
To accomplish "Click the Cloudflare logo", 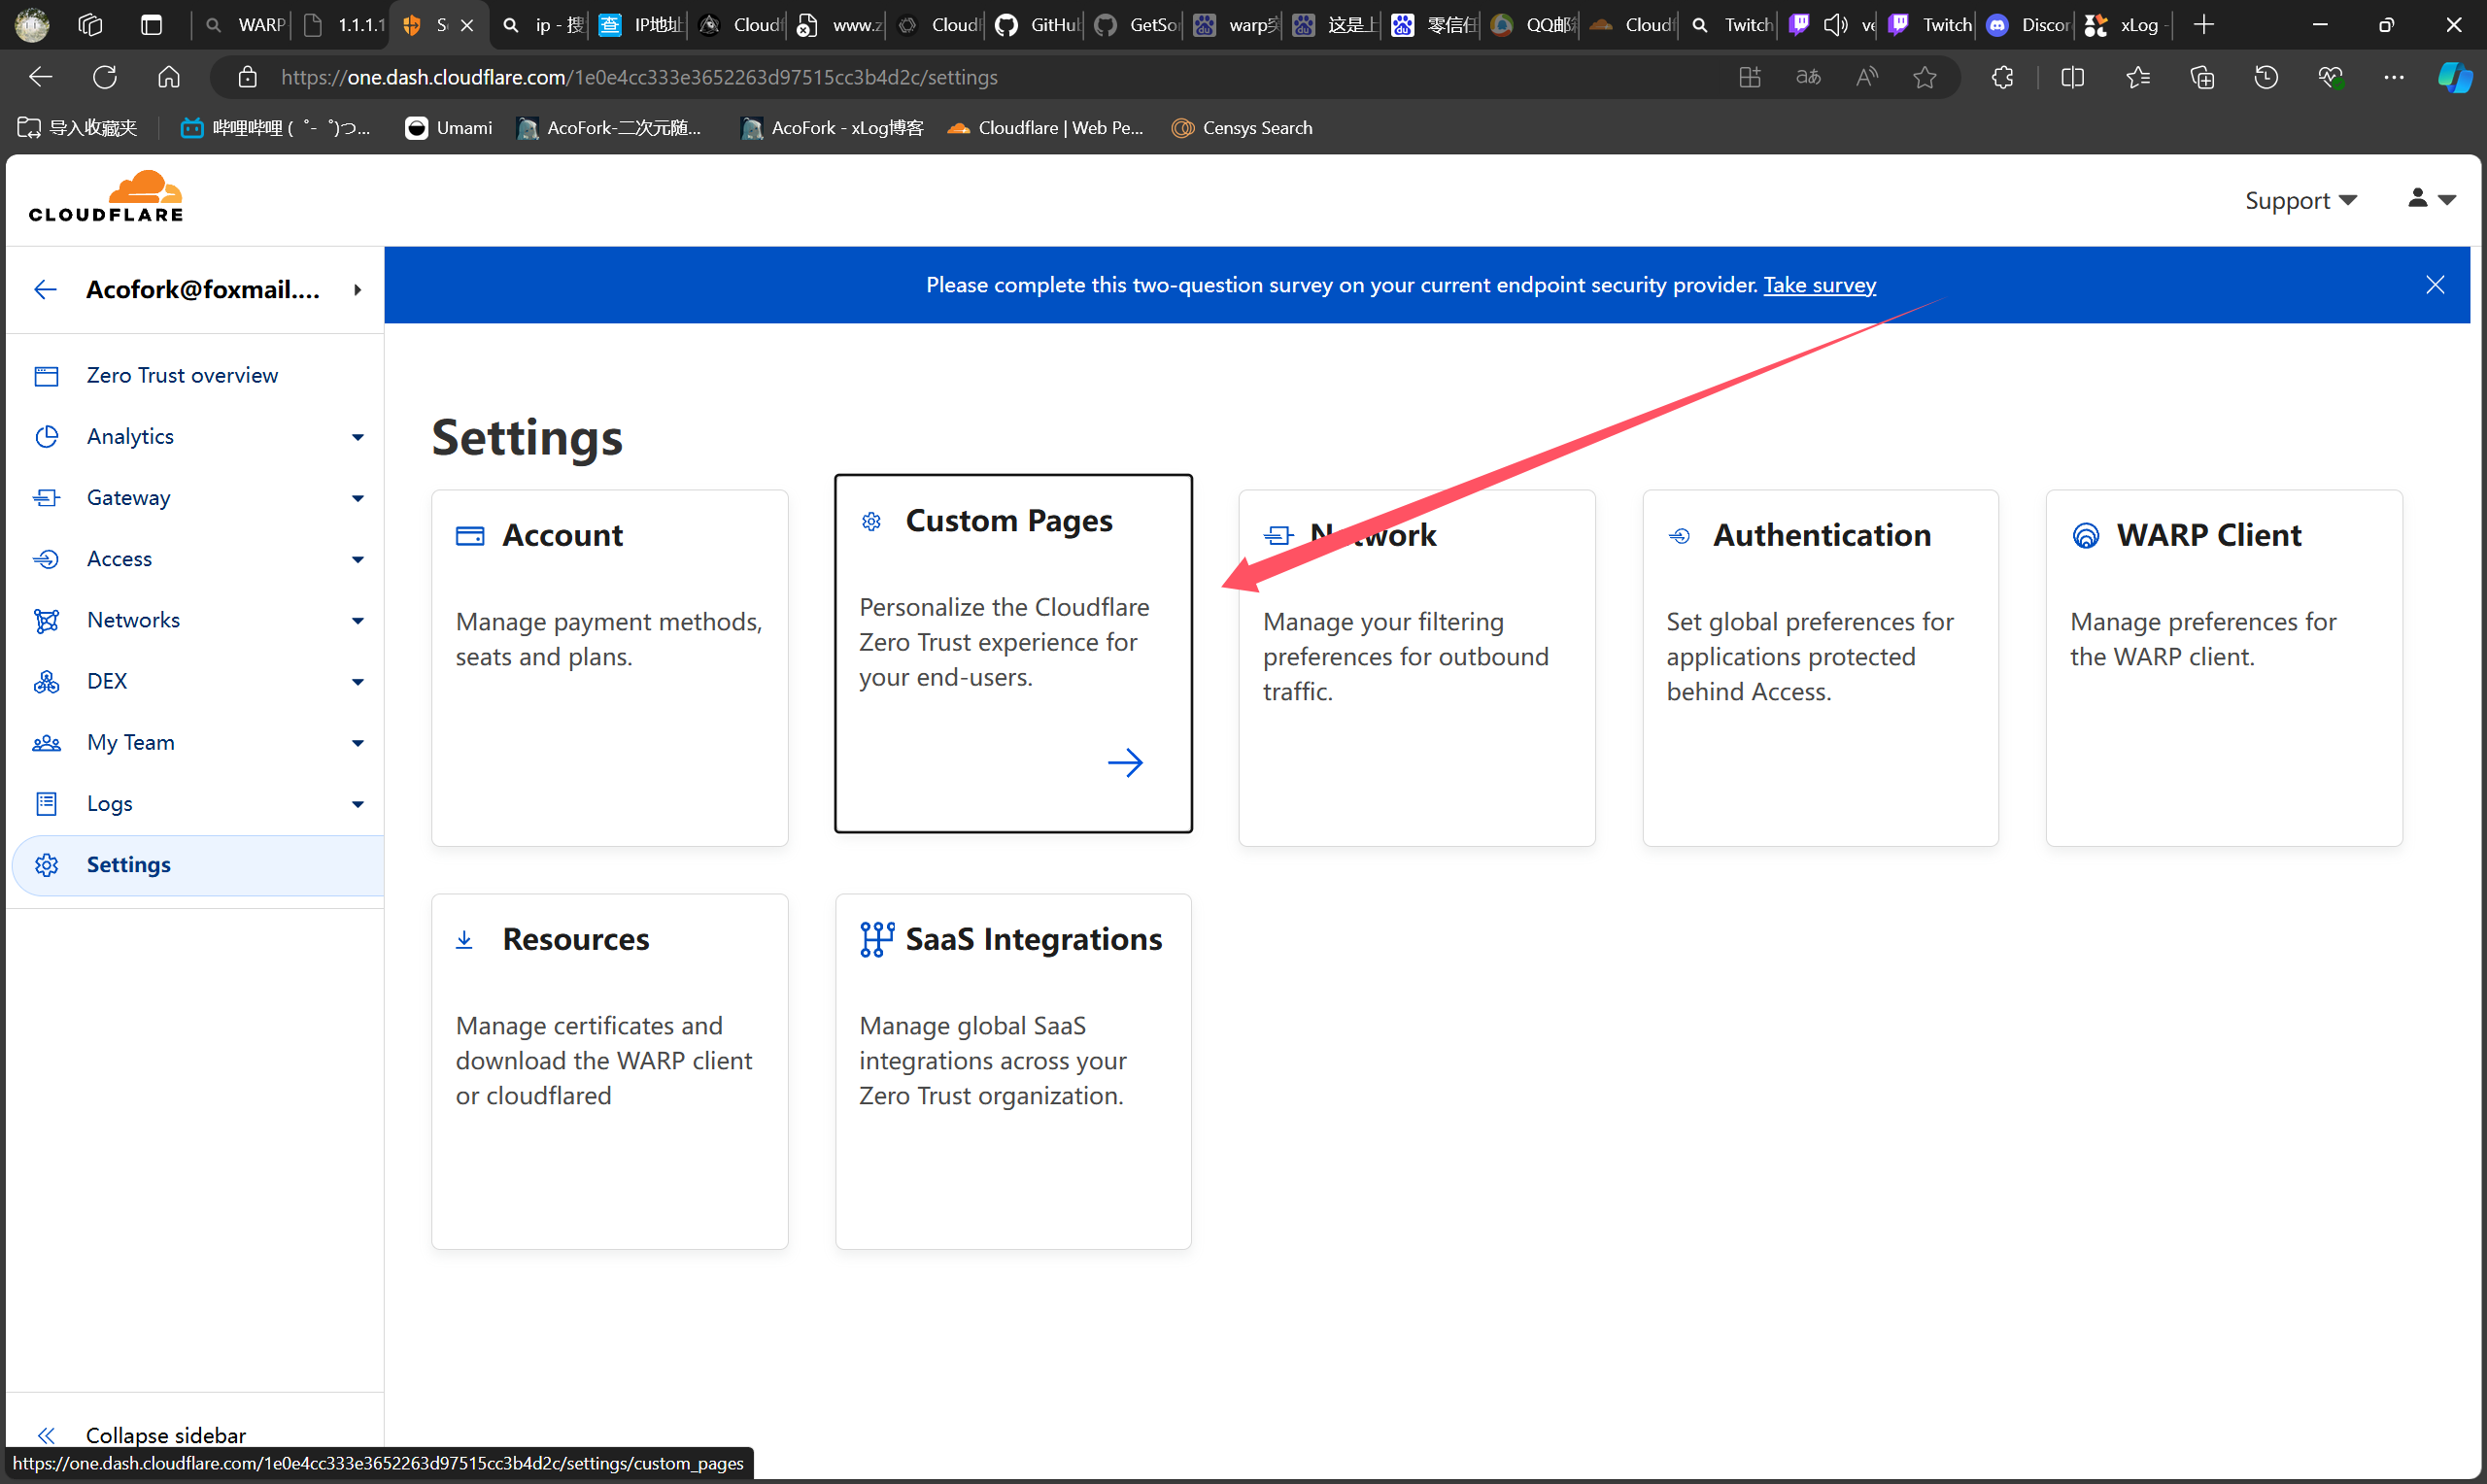I will point(106,196).
